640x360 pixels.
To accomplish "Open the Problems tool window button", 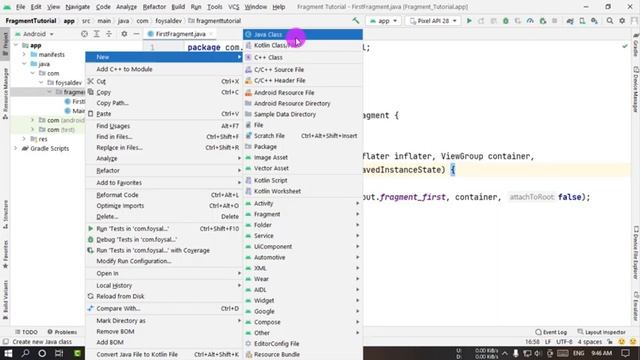I will 62,332.
